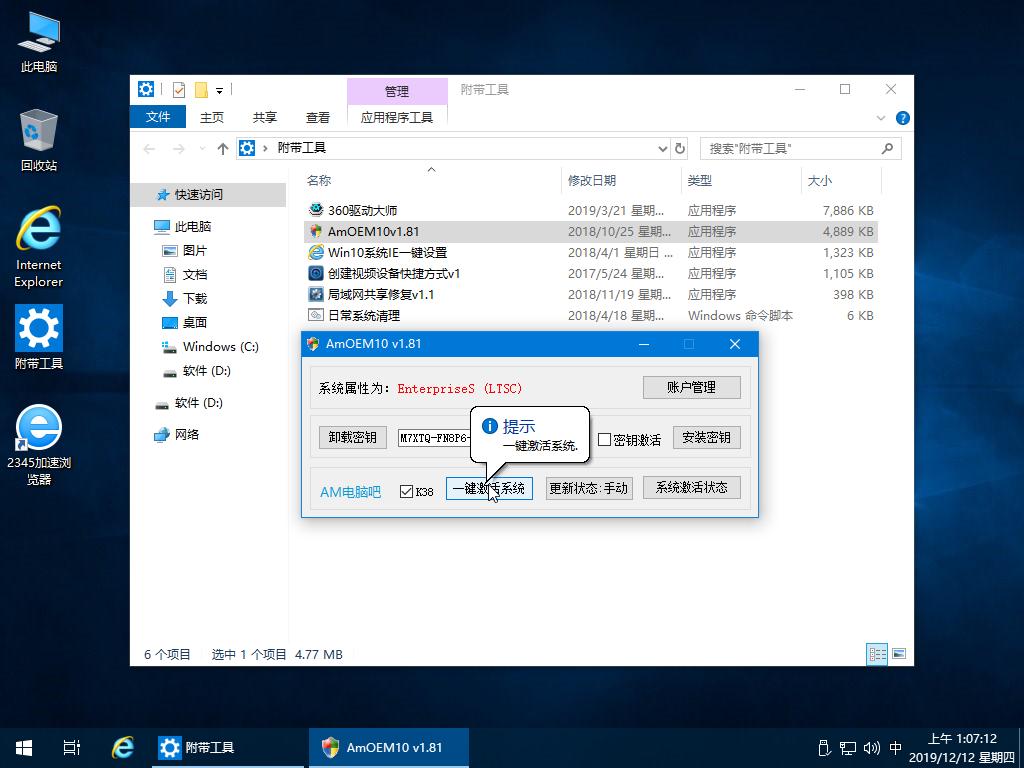Screen dimensions: 1024x768
Task: Open the quick access toolbar customize dropdown
Action: pos(219,90)
